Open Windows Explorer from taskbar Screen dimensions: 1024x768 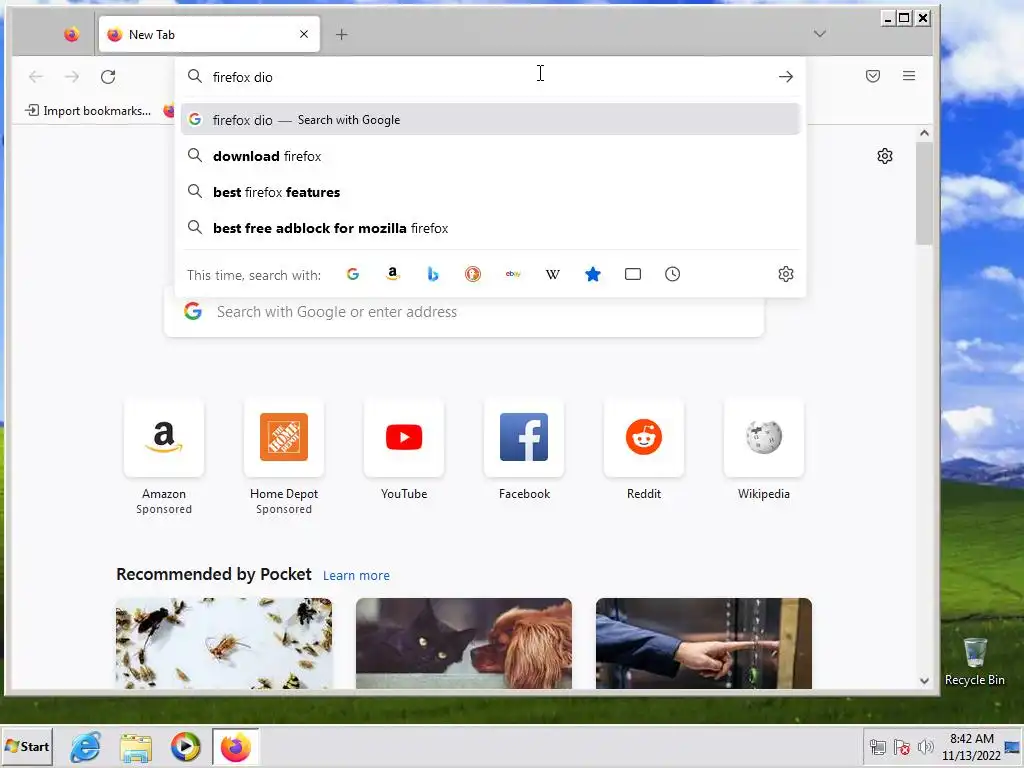click(x=136, y=747)
